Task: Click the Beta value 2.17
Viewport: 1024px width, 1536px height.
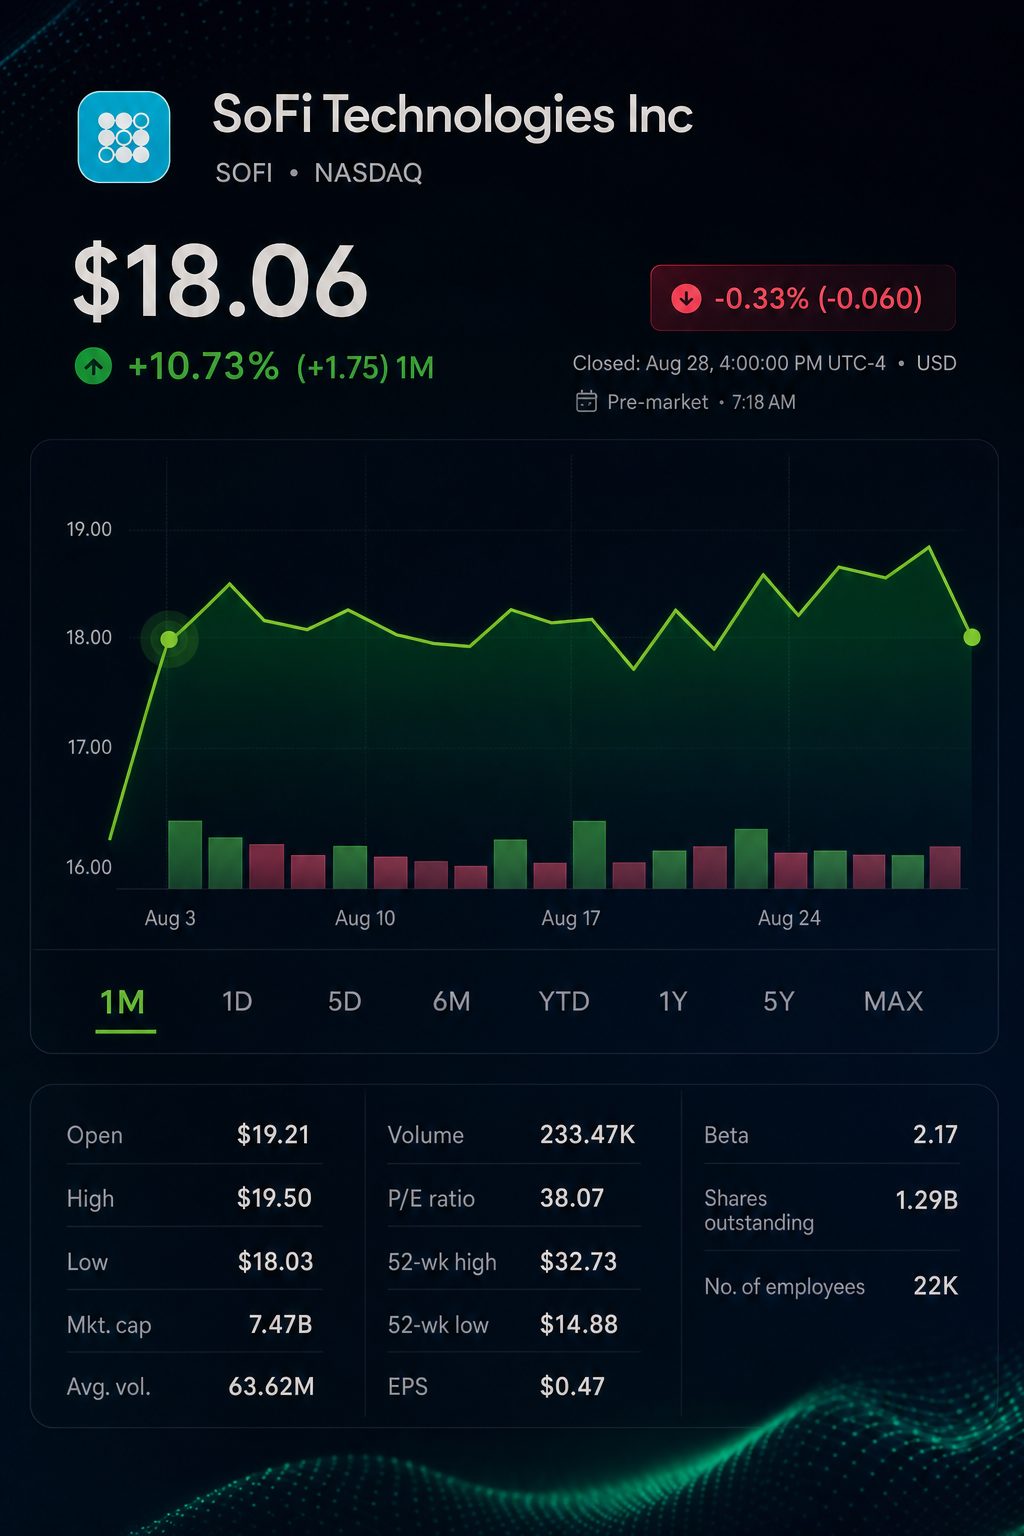Action: coord(935,1135)
